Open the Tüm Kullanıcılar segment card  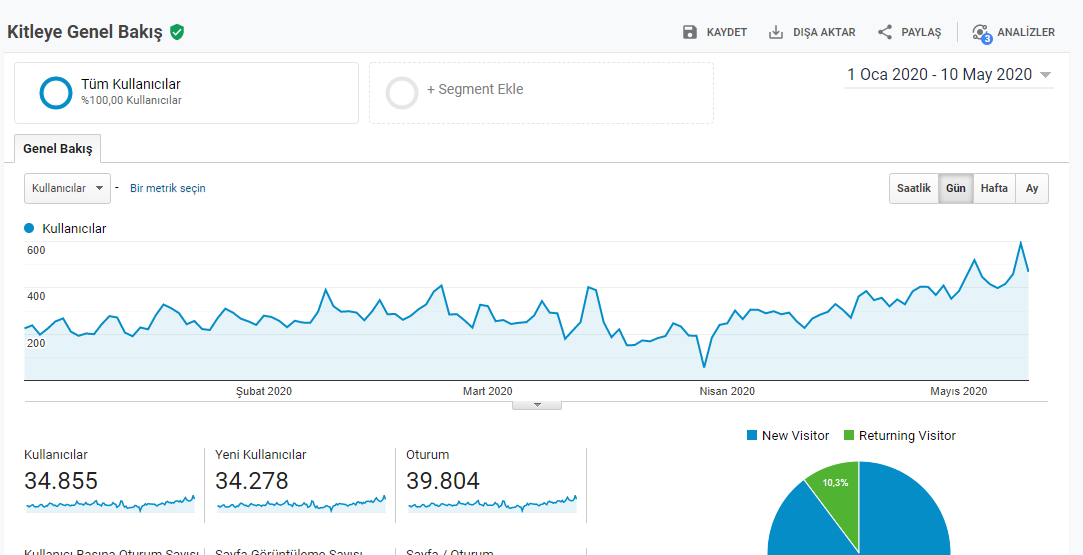[186, 93]
